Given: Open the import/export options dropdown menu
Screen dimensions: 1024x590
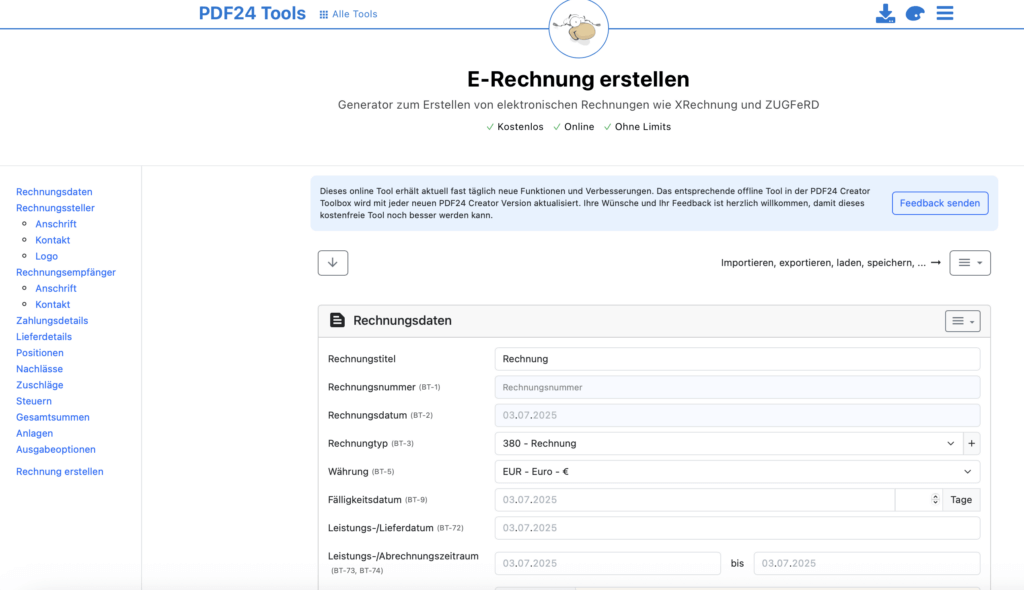Looking at the screenshot, I should point(969,263).
